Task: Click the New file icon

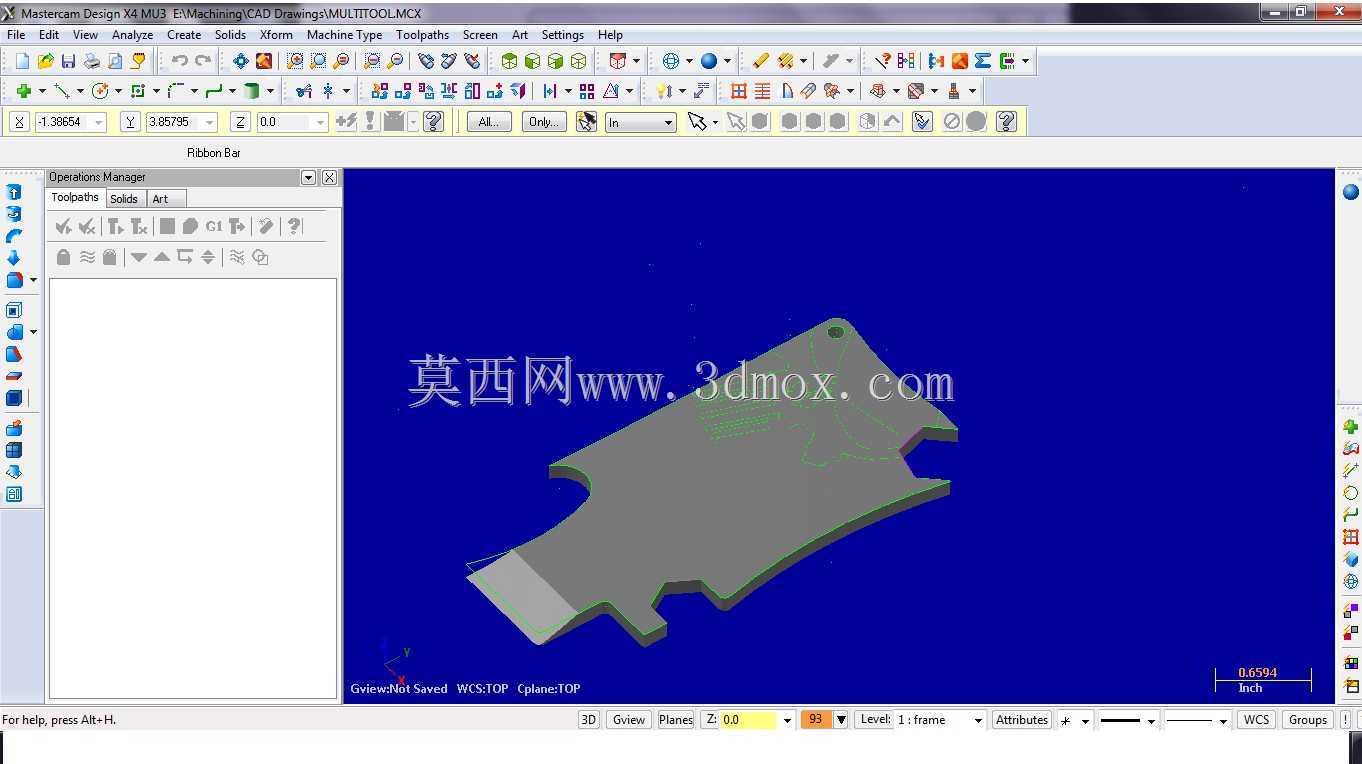Action: (22, 61)
